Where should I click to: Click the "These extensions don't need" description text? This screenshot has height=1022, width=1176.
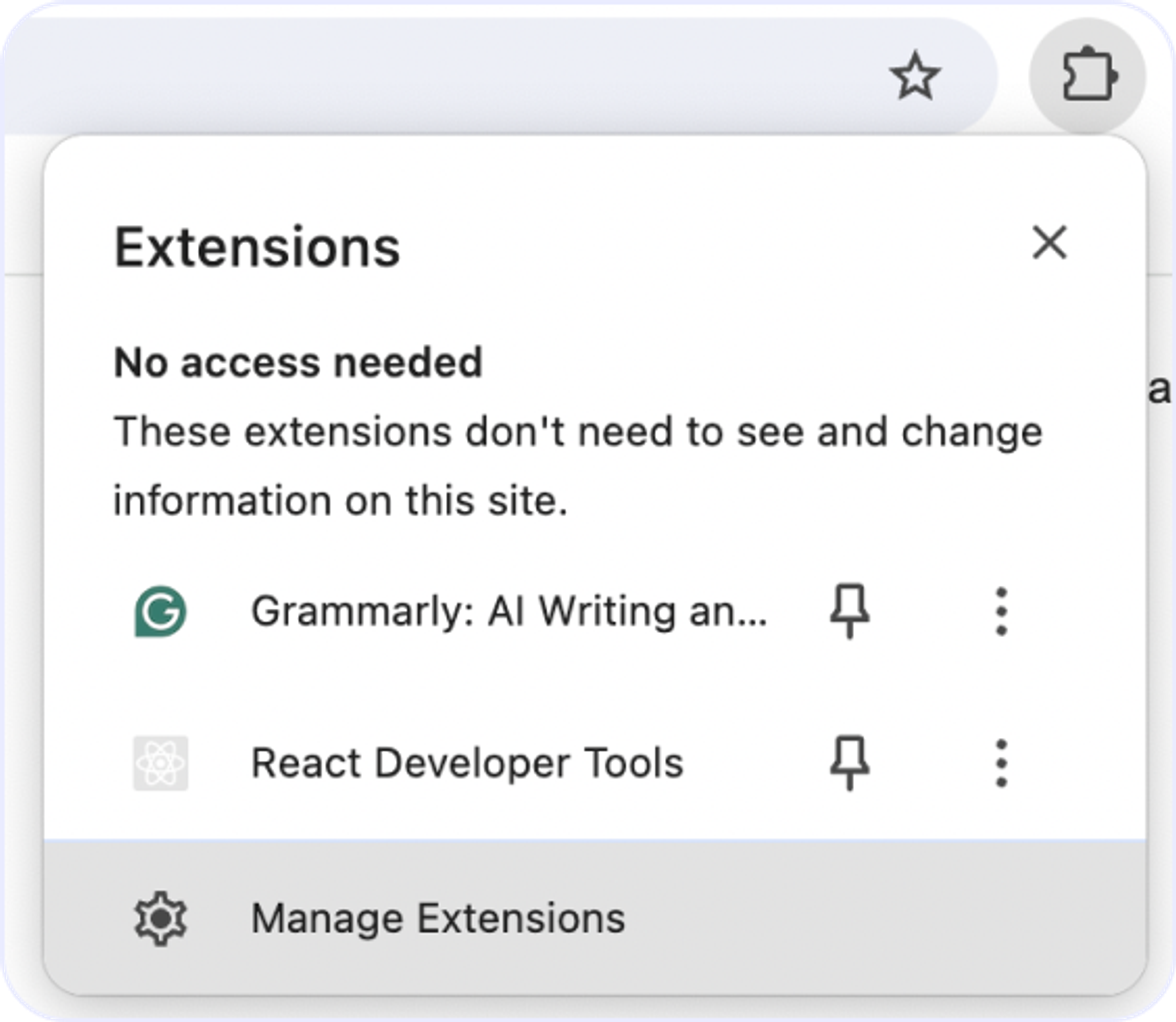pos(578,466)
